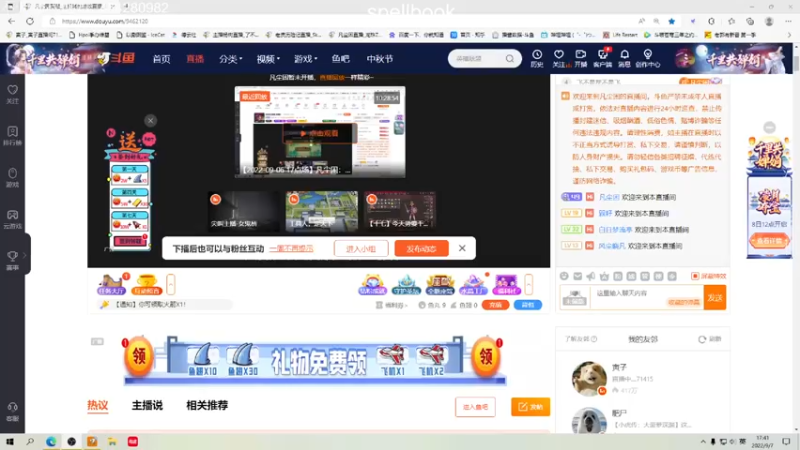Screen dimensions: 800x450
Task: Play the recent replay video thumbnail
Action: click(x=320, y=132)
